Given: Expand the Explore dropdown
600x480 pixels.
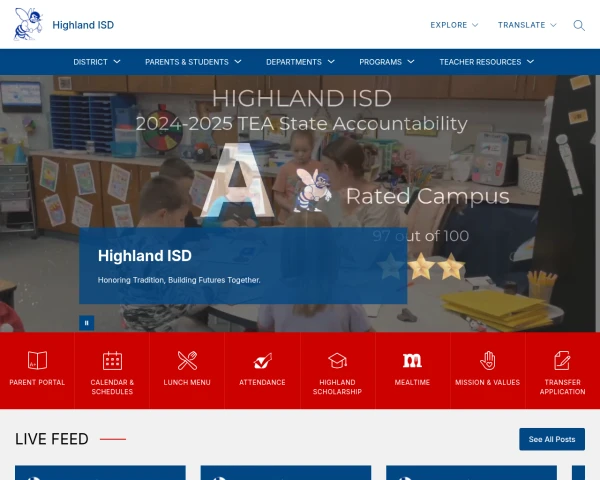Looking at the screenshot, I should 454,25.
